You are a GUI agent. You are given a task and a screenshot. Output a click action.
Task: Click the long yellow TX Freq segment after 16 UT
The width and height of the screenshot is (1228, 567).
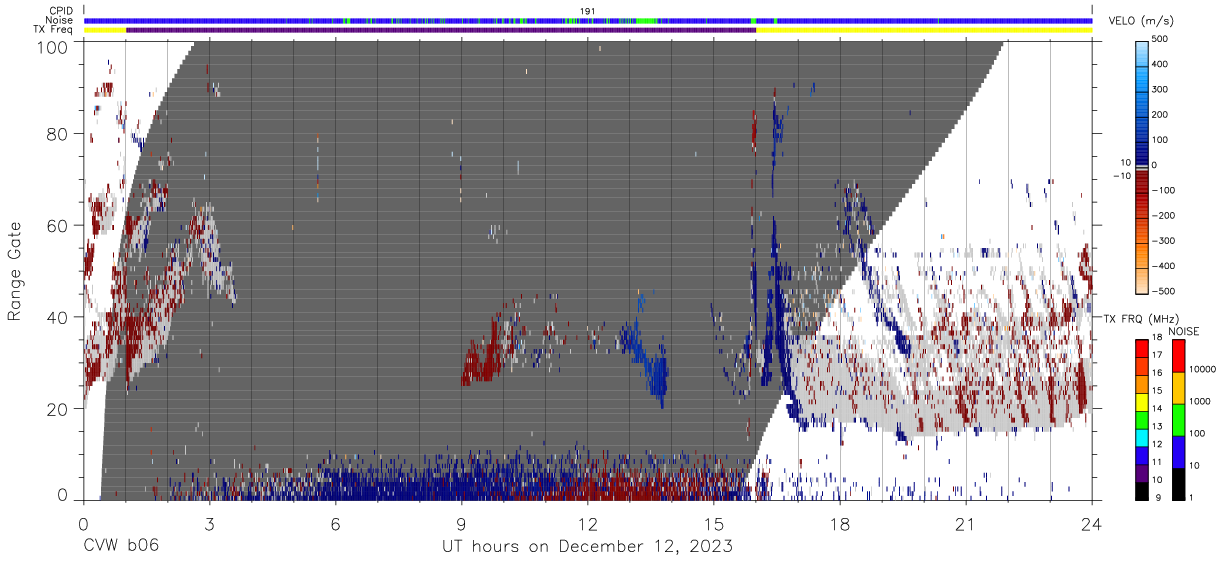tap(924, 30)
